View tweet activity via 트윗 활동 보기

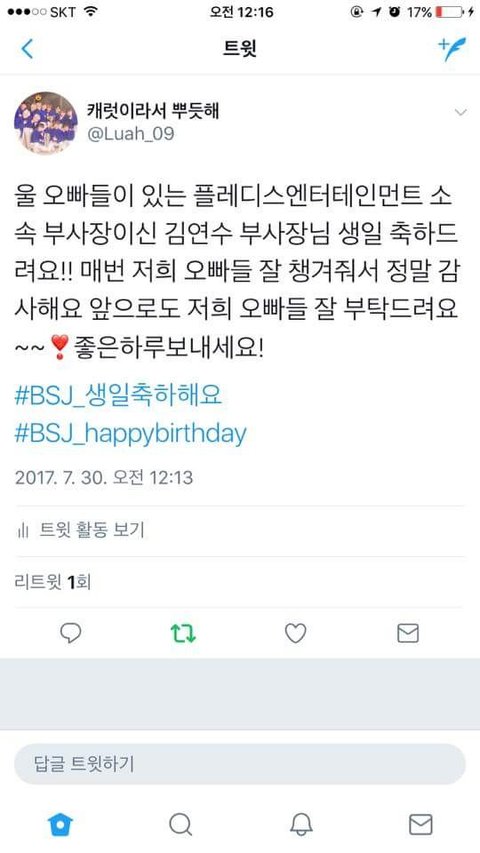(82, 530)
